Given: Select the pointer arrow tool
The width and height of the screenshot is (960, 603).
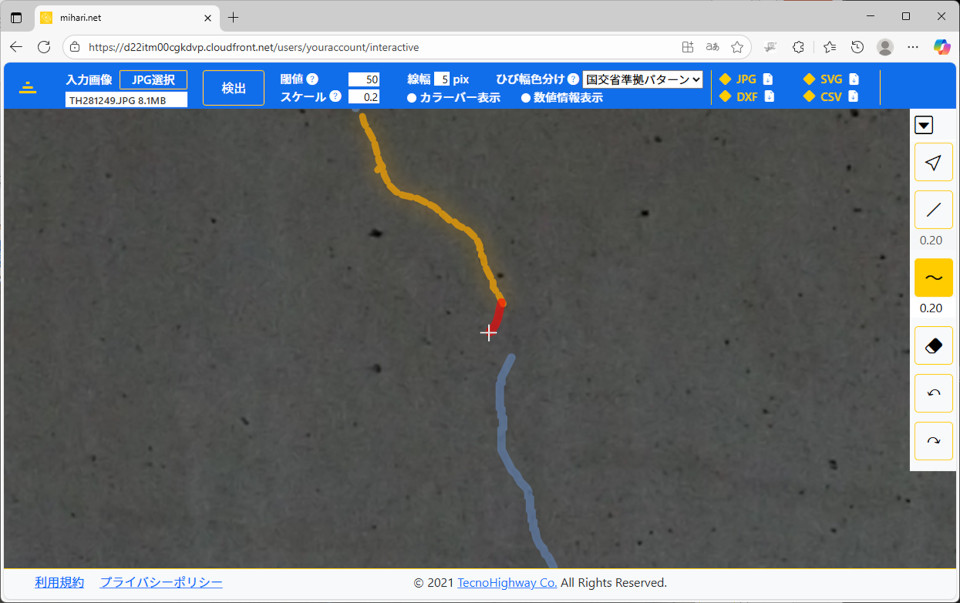Looking at the screenshot, I should pos(933,163).
